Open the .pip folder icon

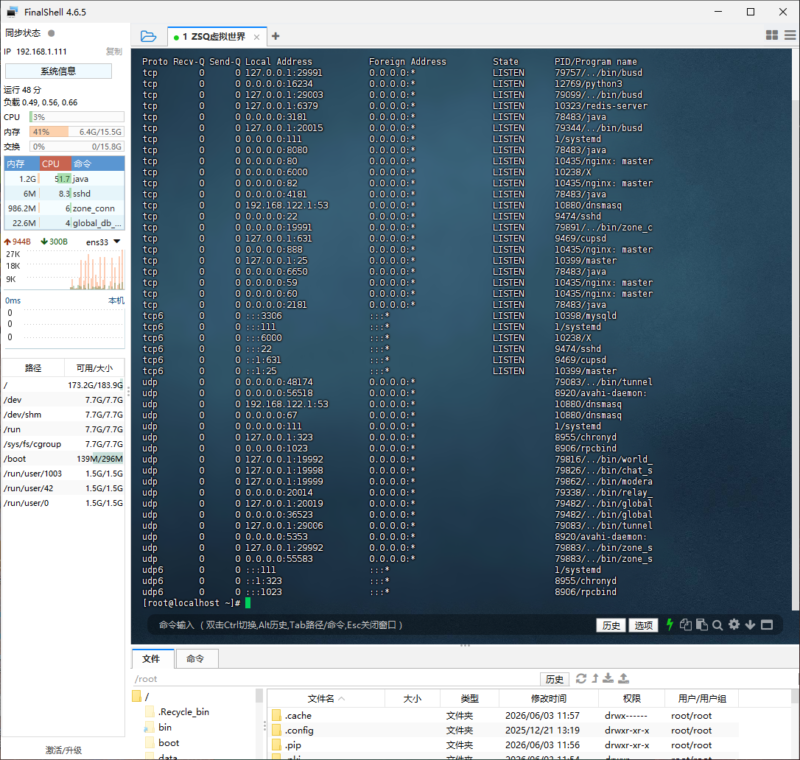[277, 745]
